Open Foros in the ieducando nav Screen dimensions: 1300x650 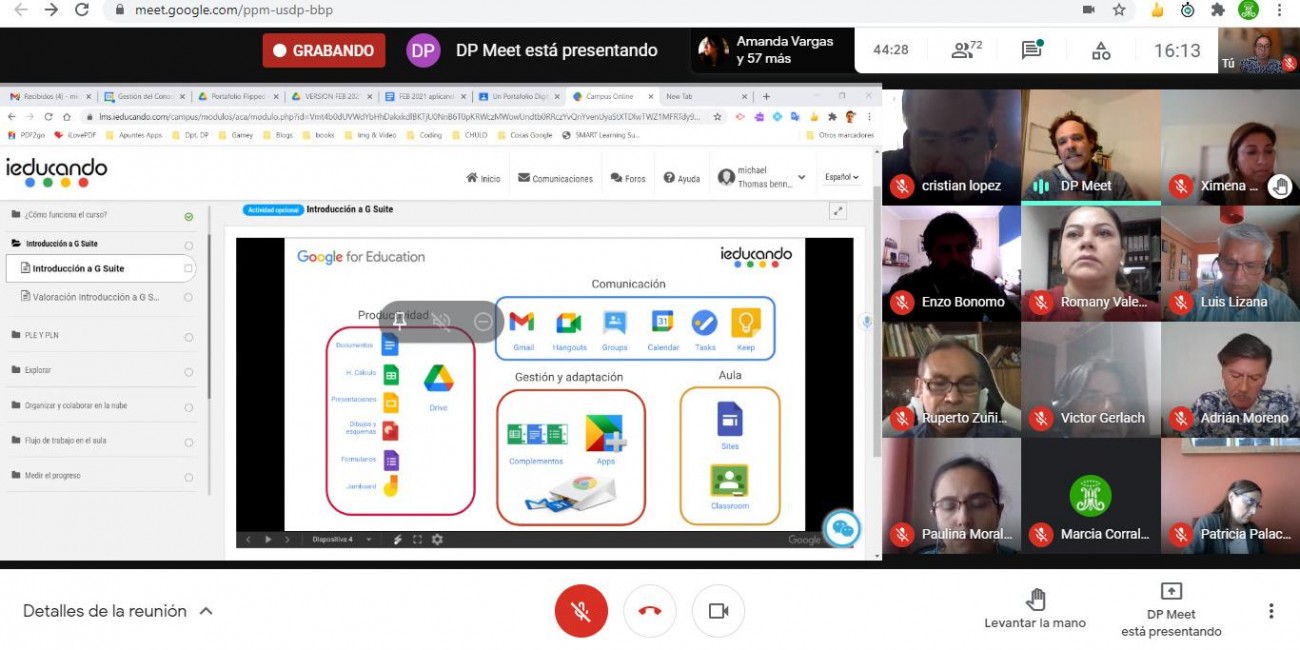click(x=628, y=178)
